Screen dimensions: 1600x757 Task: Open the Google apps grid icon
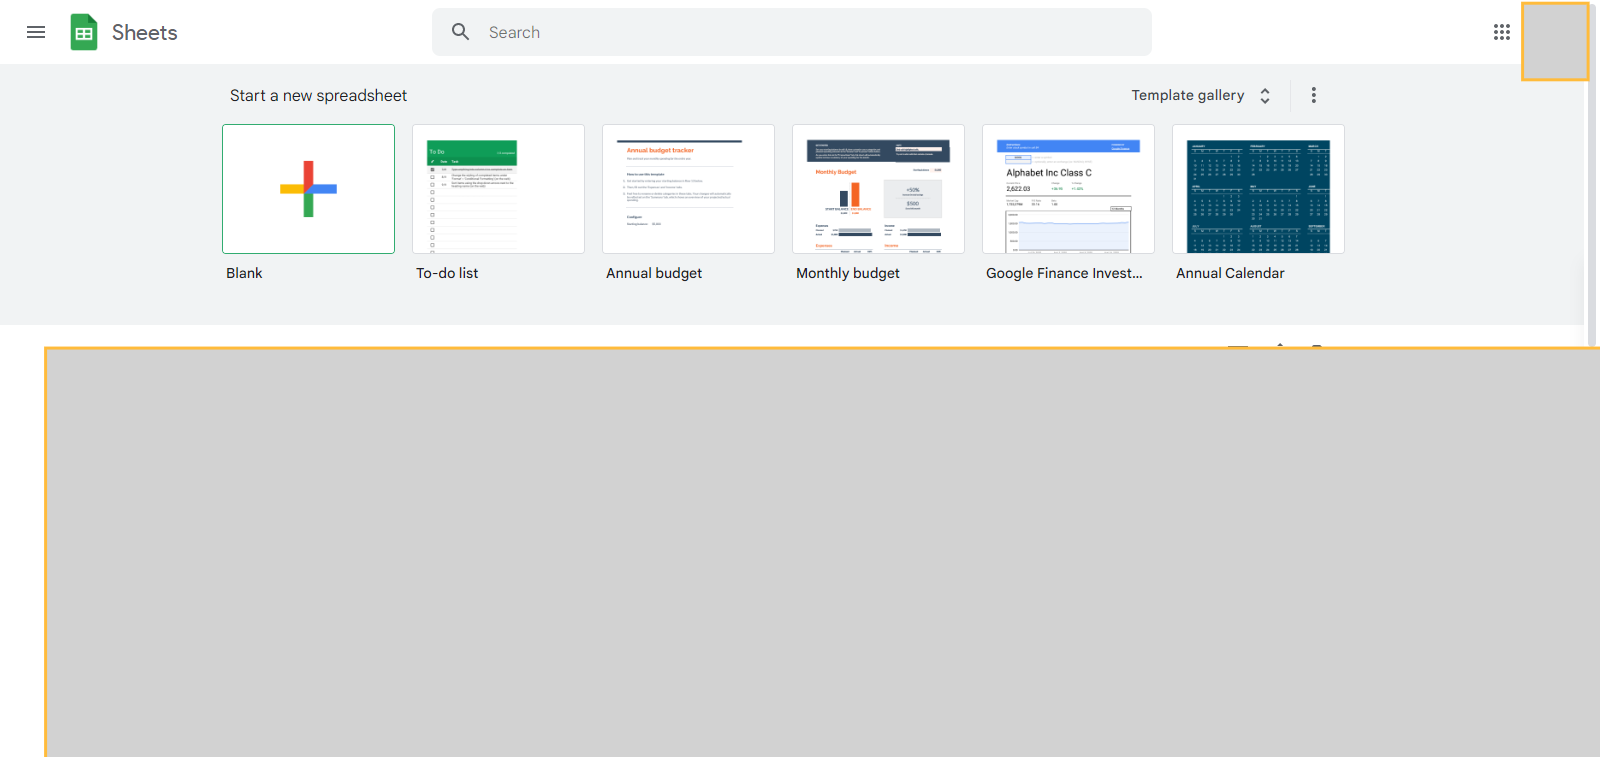(x=1502, y=32)
